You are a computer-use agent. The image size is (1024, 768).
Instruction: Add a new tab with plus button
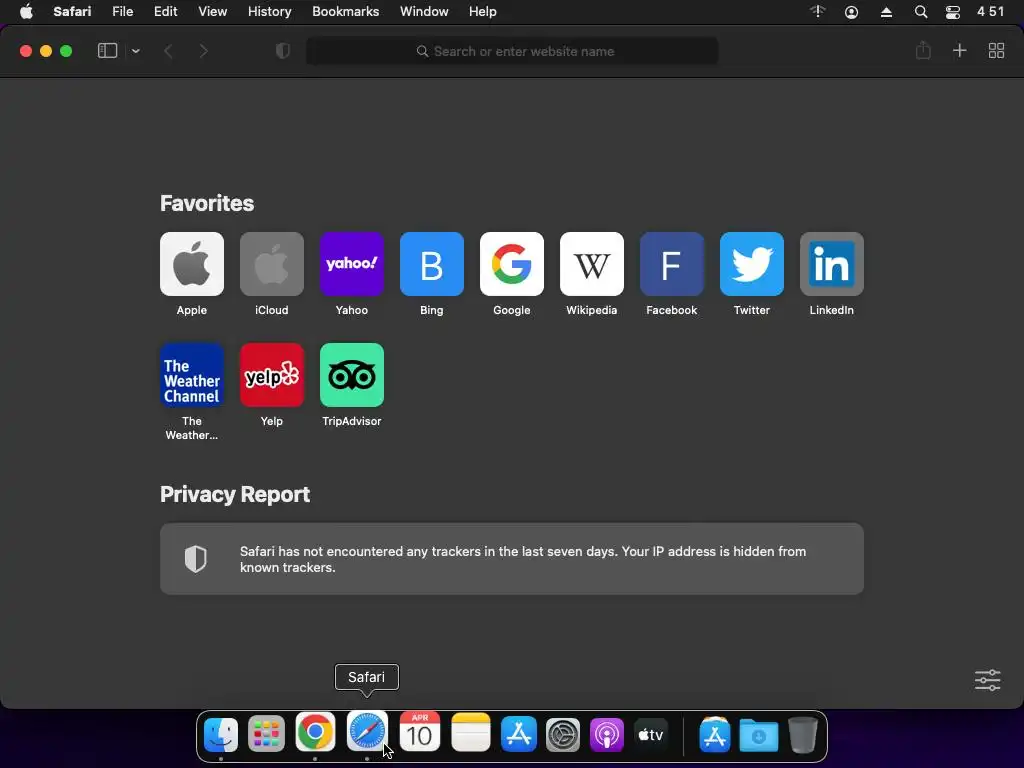pyautogui.click(x=959, y=50)
